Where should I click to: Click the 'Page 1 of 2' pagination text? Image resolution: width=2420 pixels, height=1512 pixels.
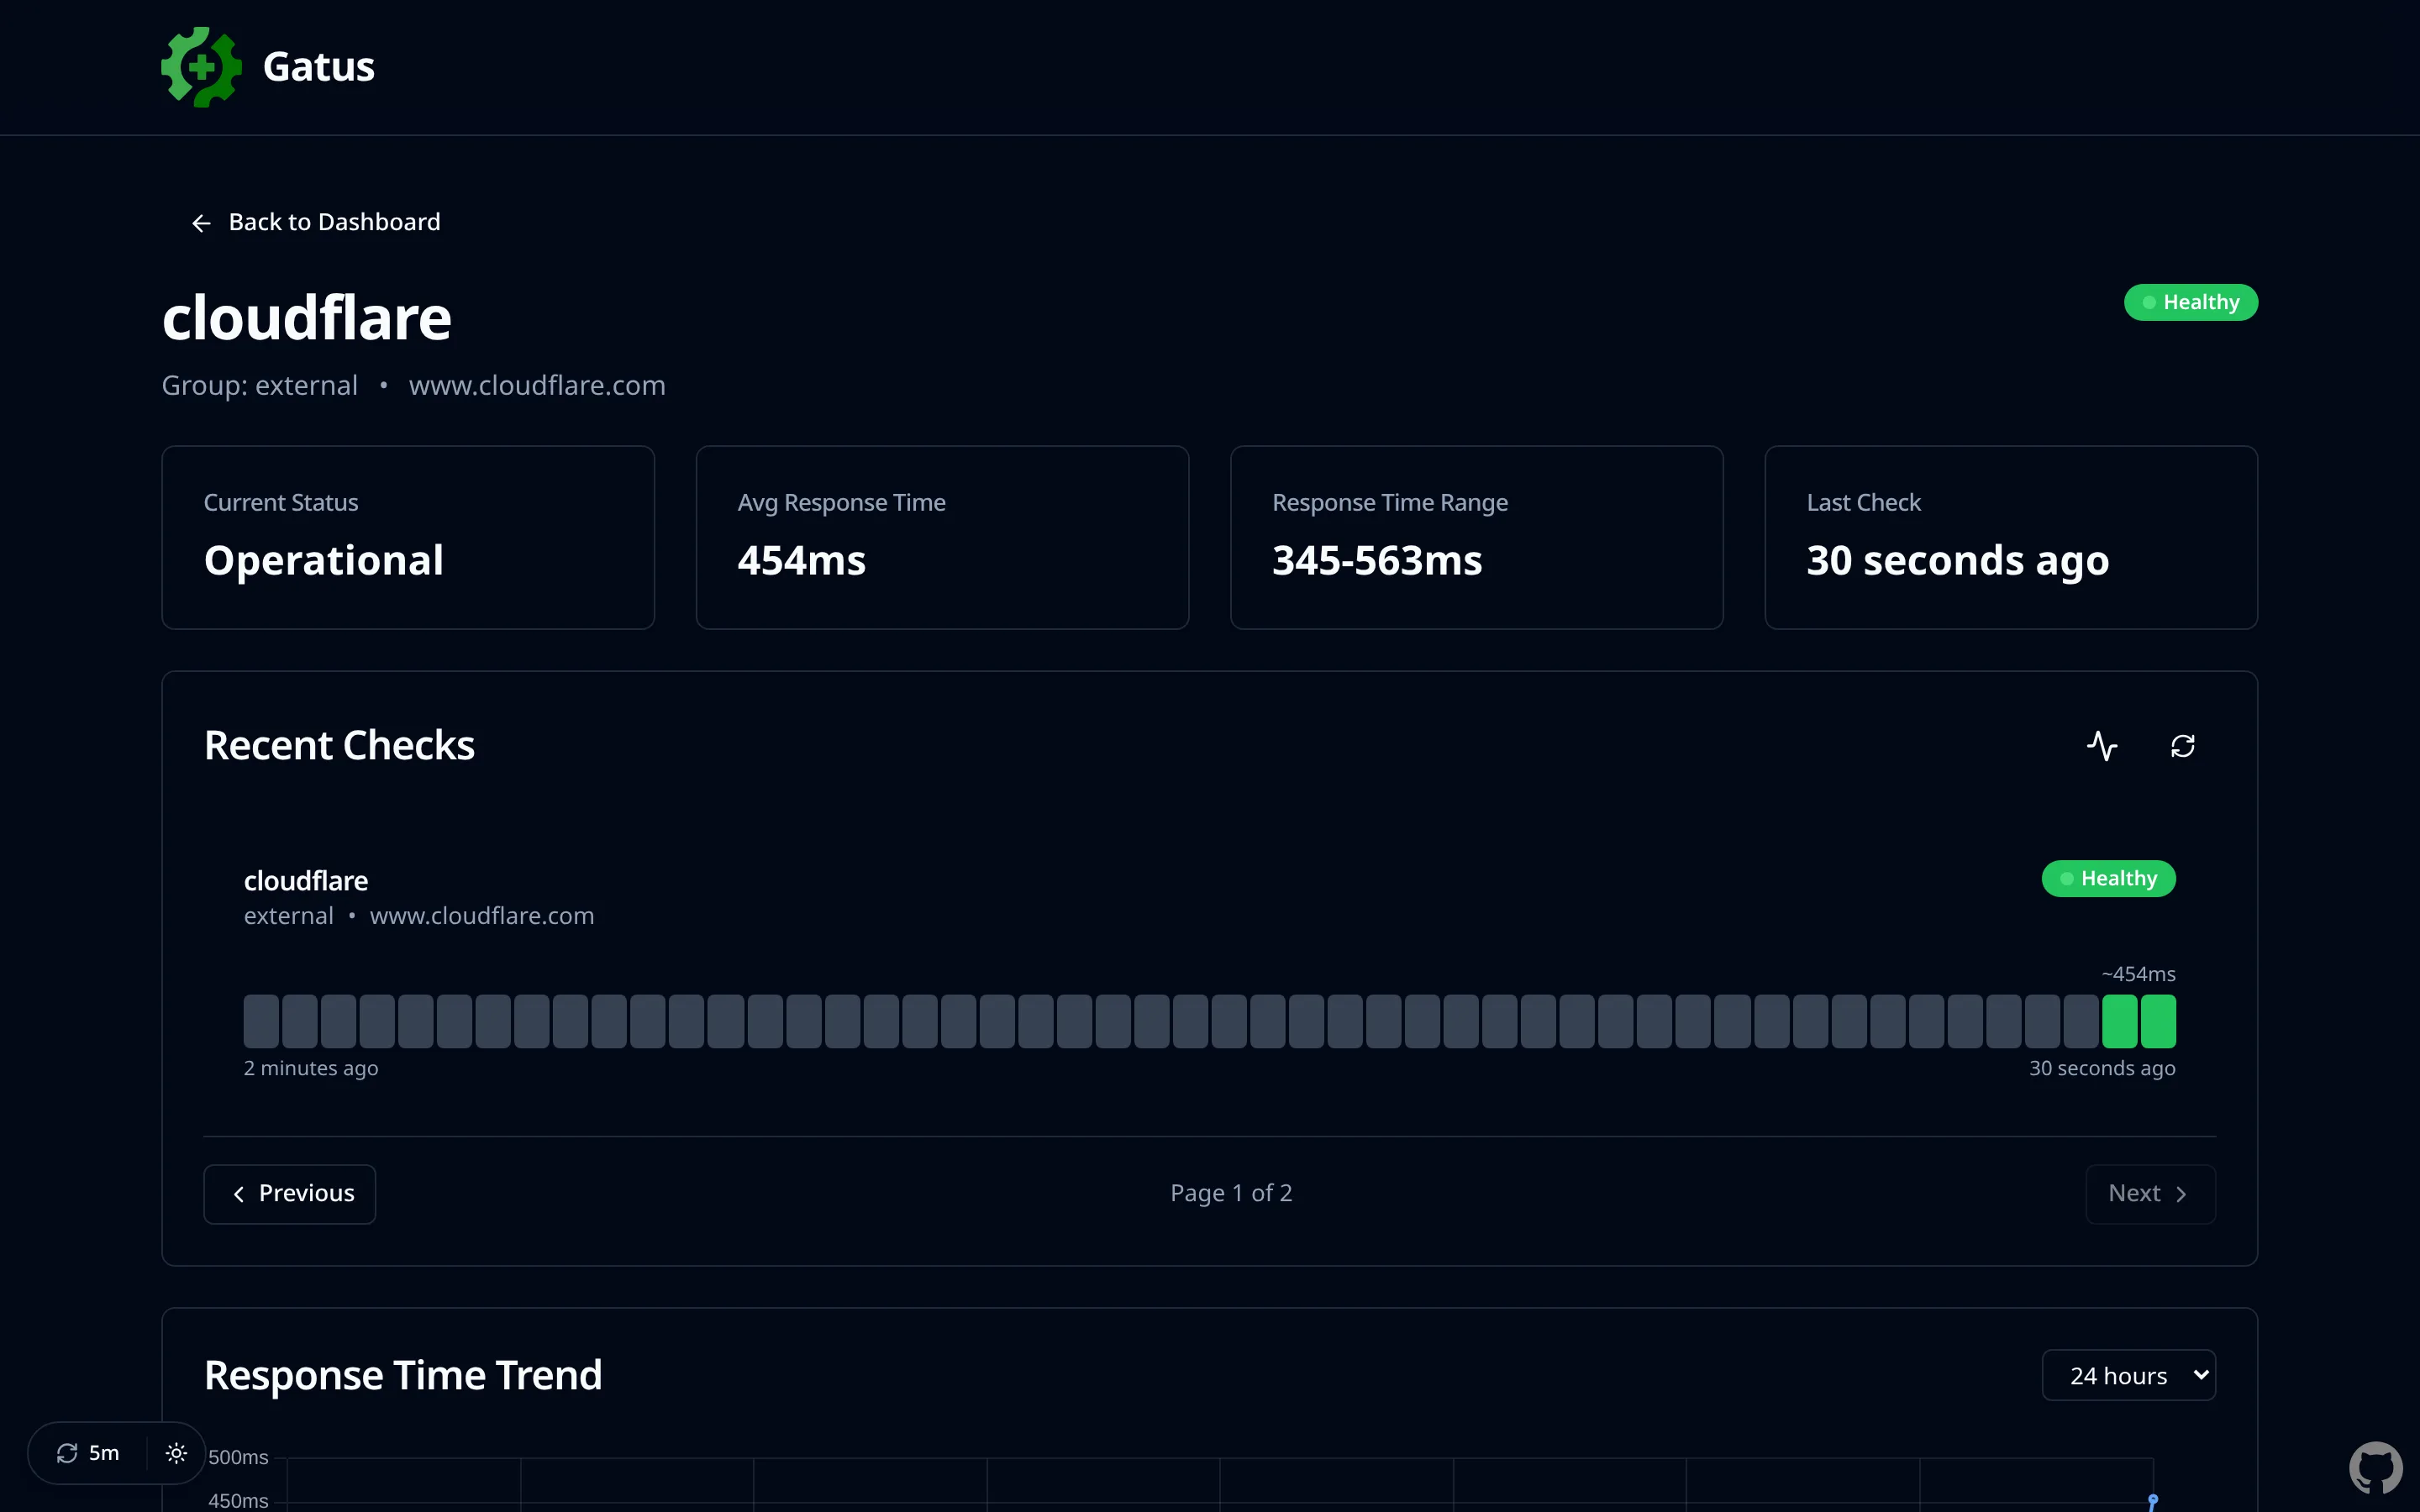point(1231,1193)
